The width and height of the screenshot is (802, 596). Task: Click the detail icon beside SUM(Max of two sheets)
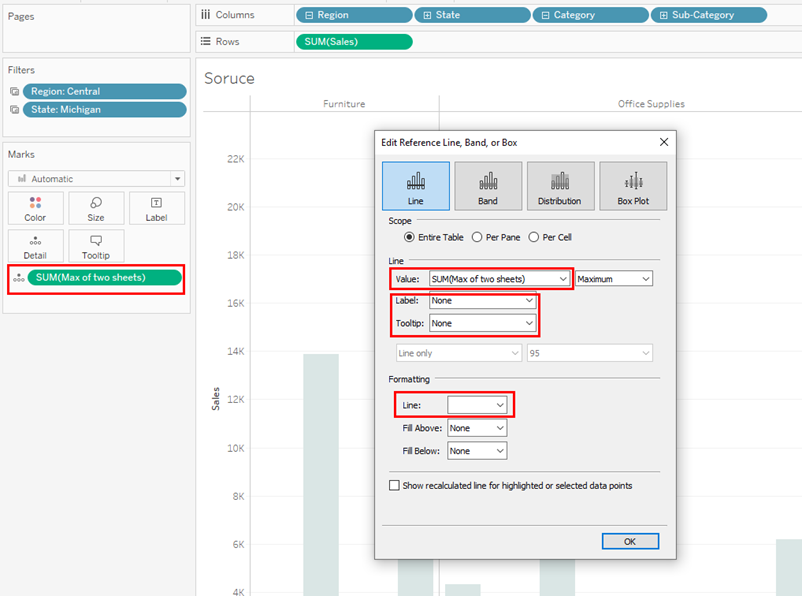tap(19, 278)
